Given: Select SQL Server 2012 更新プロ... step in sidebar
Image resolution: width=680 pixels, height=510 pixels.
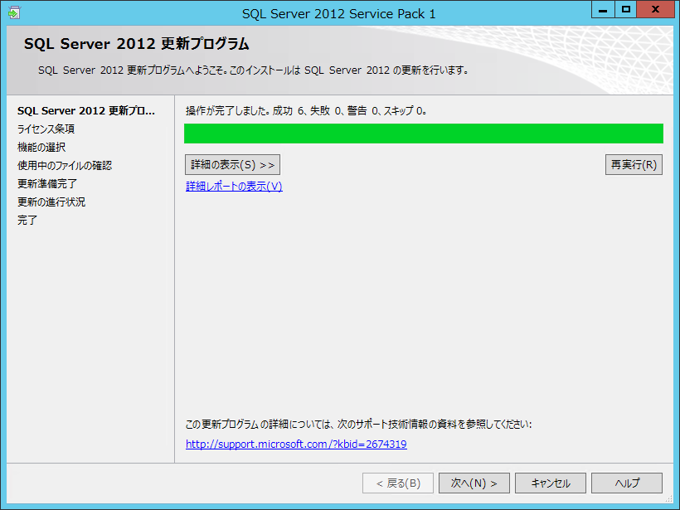Looking at the screenshot, I should [x=86, y=111].
